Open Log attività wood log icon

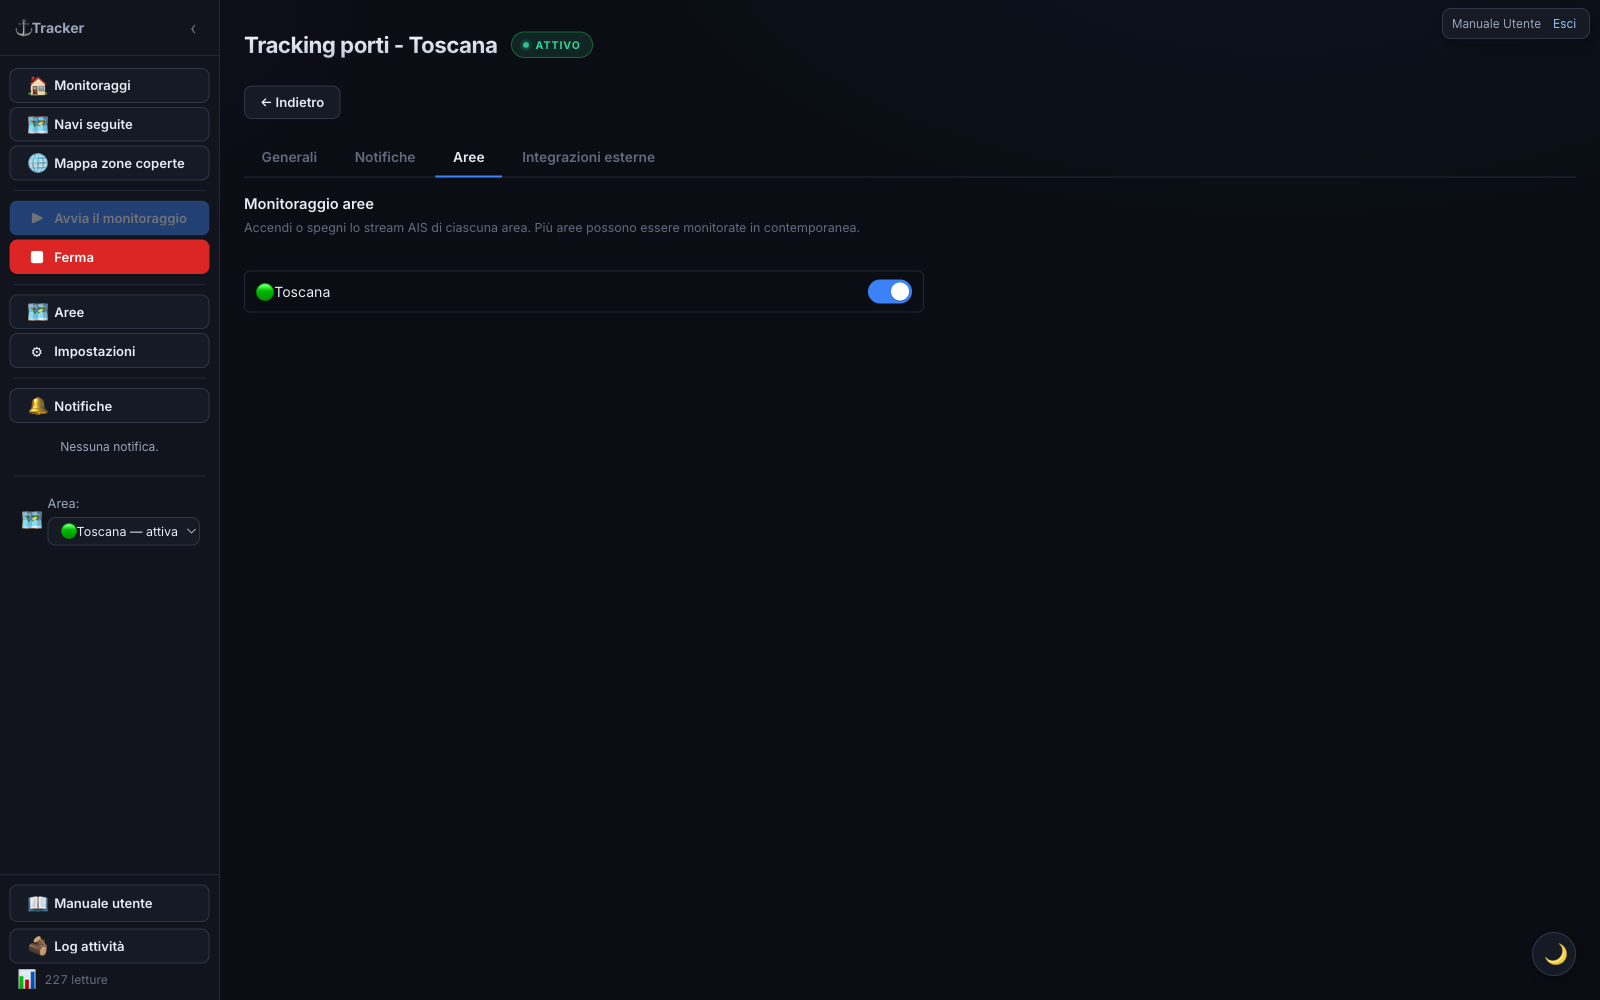tap(38, 946)
